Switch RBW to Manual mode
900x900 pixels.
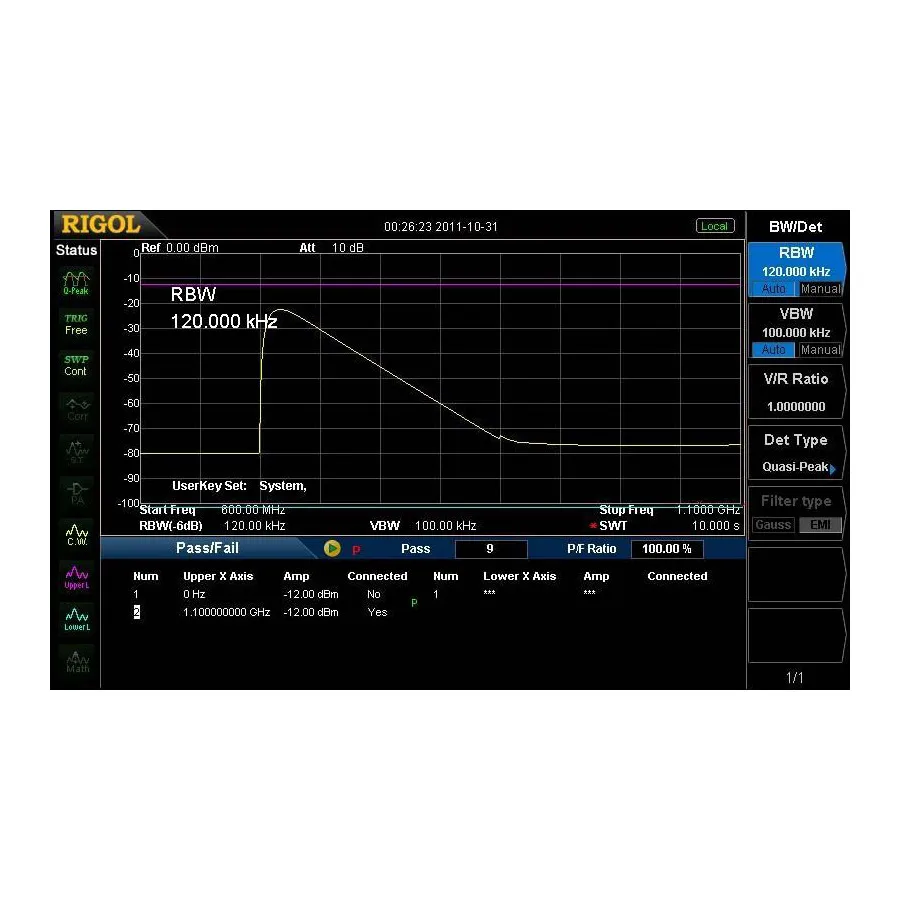(820, 288)
